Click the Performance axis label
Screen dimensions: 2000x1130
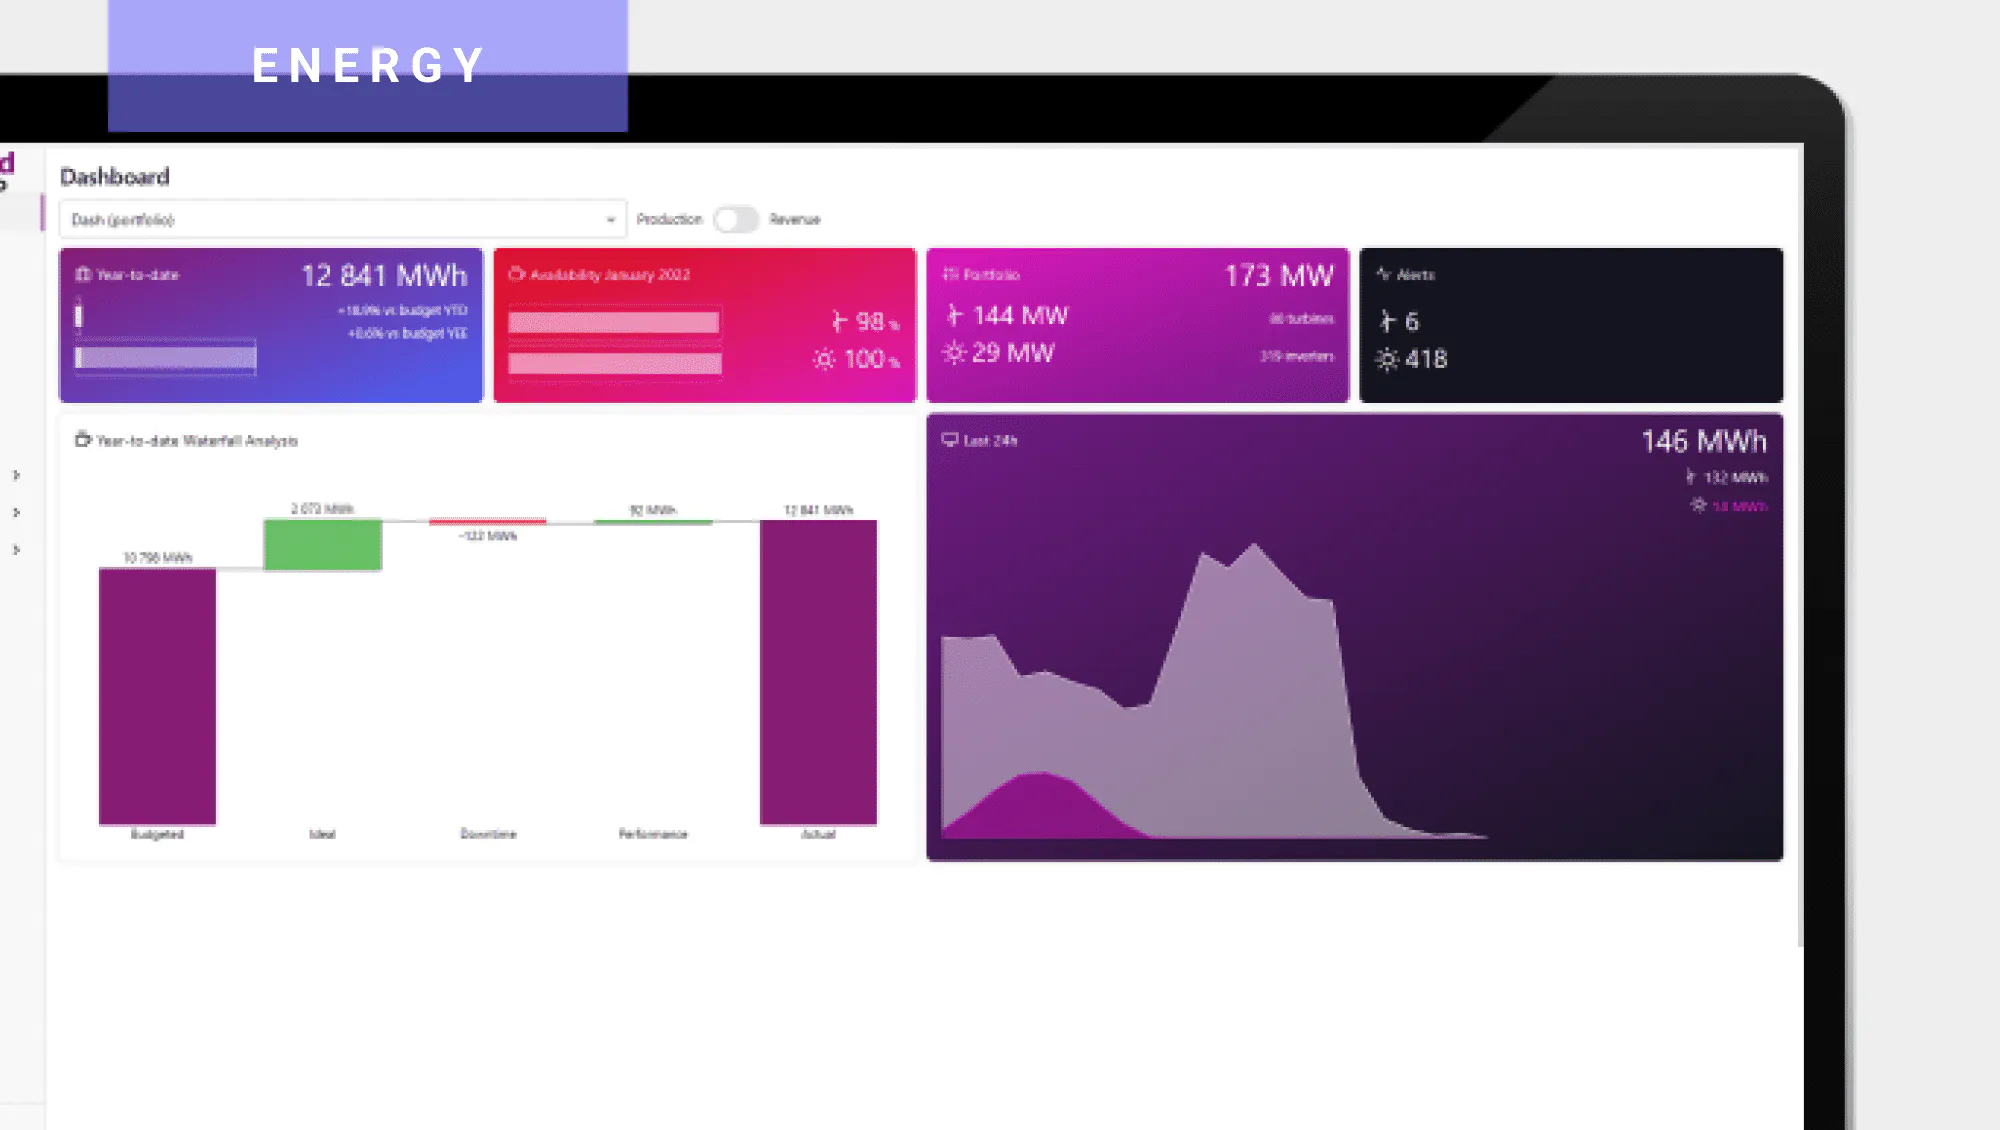click(x=653, y=833)
